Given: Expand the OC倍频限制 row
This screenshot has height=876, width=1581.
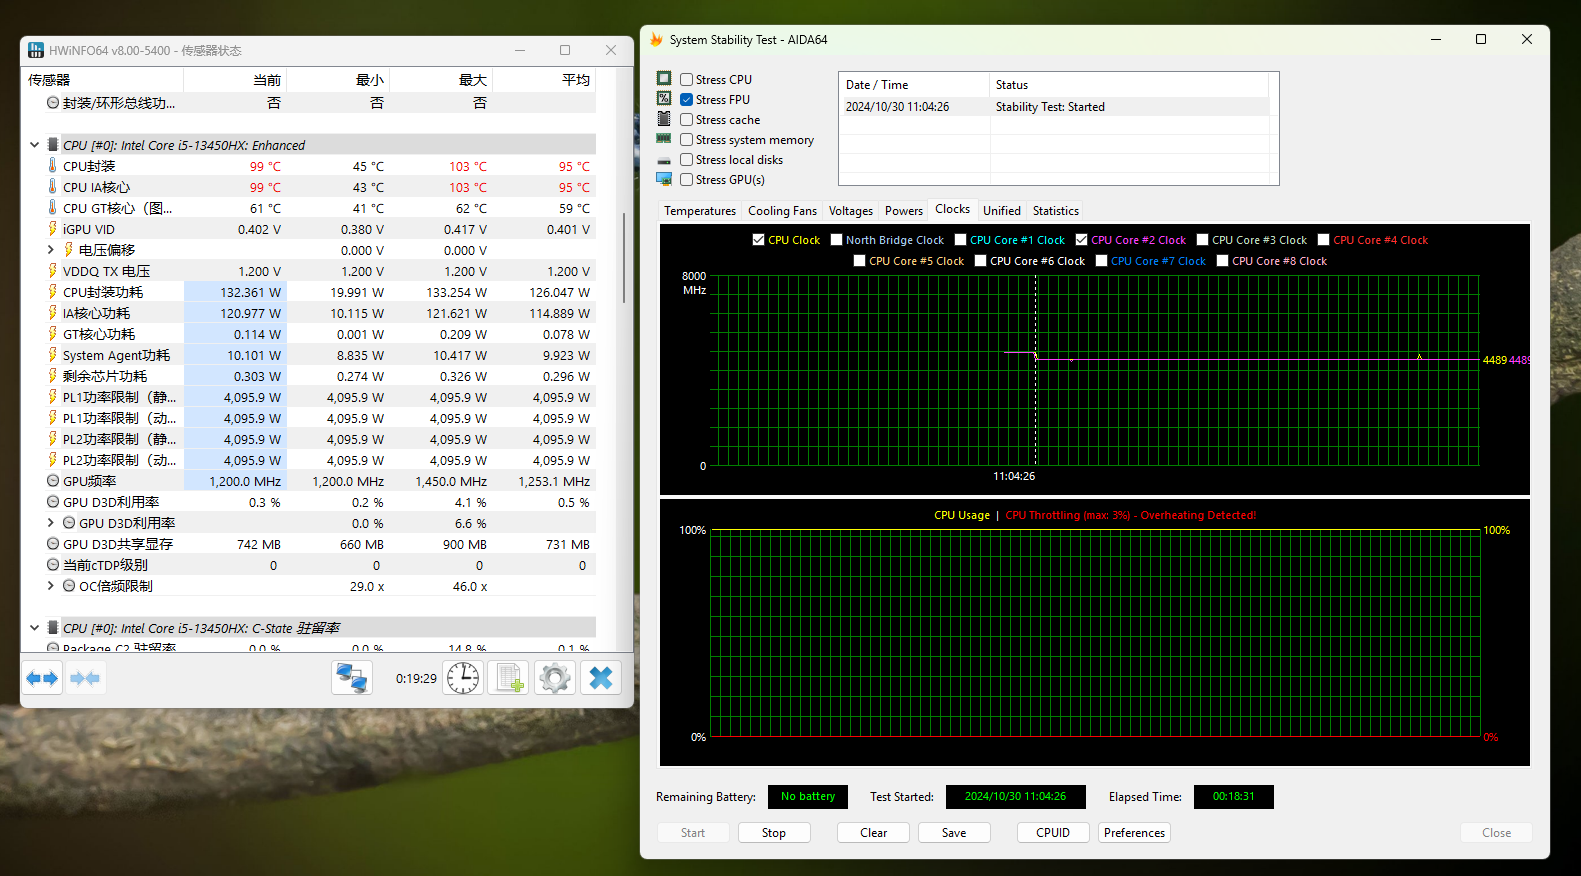Looking at the screenshot, I should 51,586.
